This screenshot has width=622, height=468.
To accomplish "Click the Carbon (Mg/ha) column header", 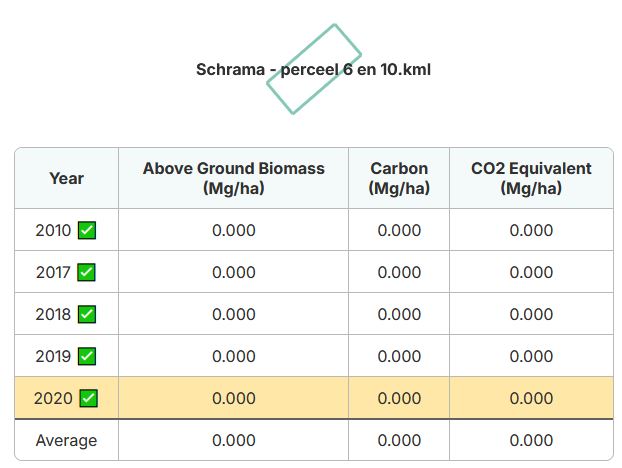I will [x=399, y=178].
